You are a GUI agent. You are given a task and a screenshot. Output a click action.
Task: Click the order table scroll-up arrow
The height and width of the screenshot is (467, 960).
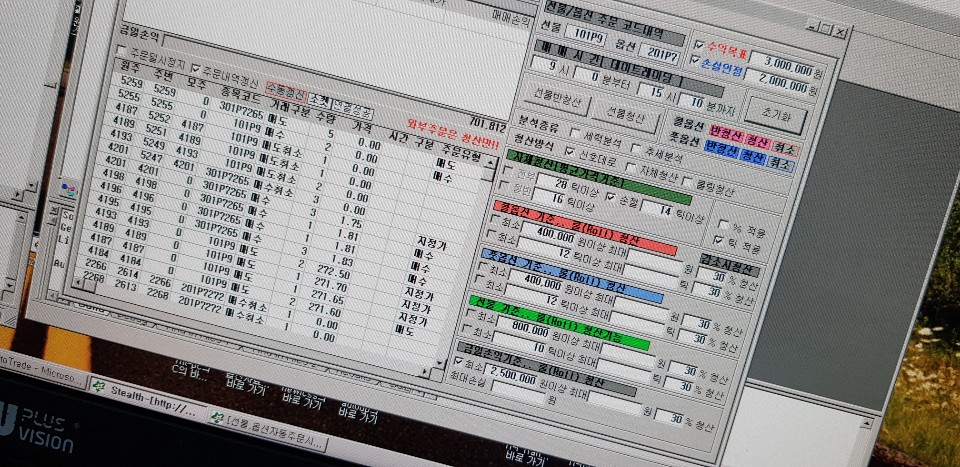coord(489,163)
